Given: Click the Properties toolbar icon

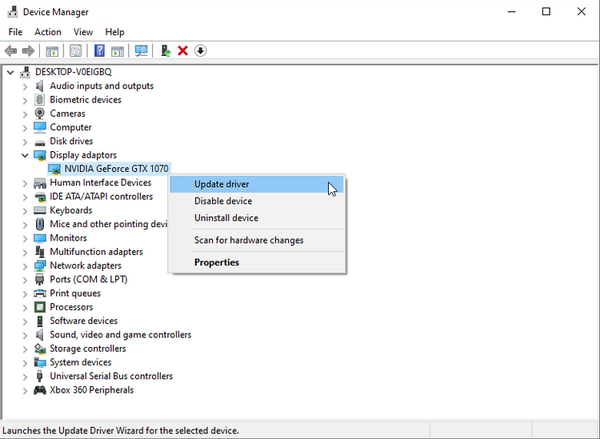Looking at the screenshot, I should point(75,51).
